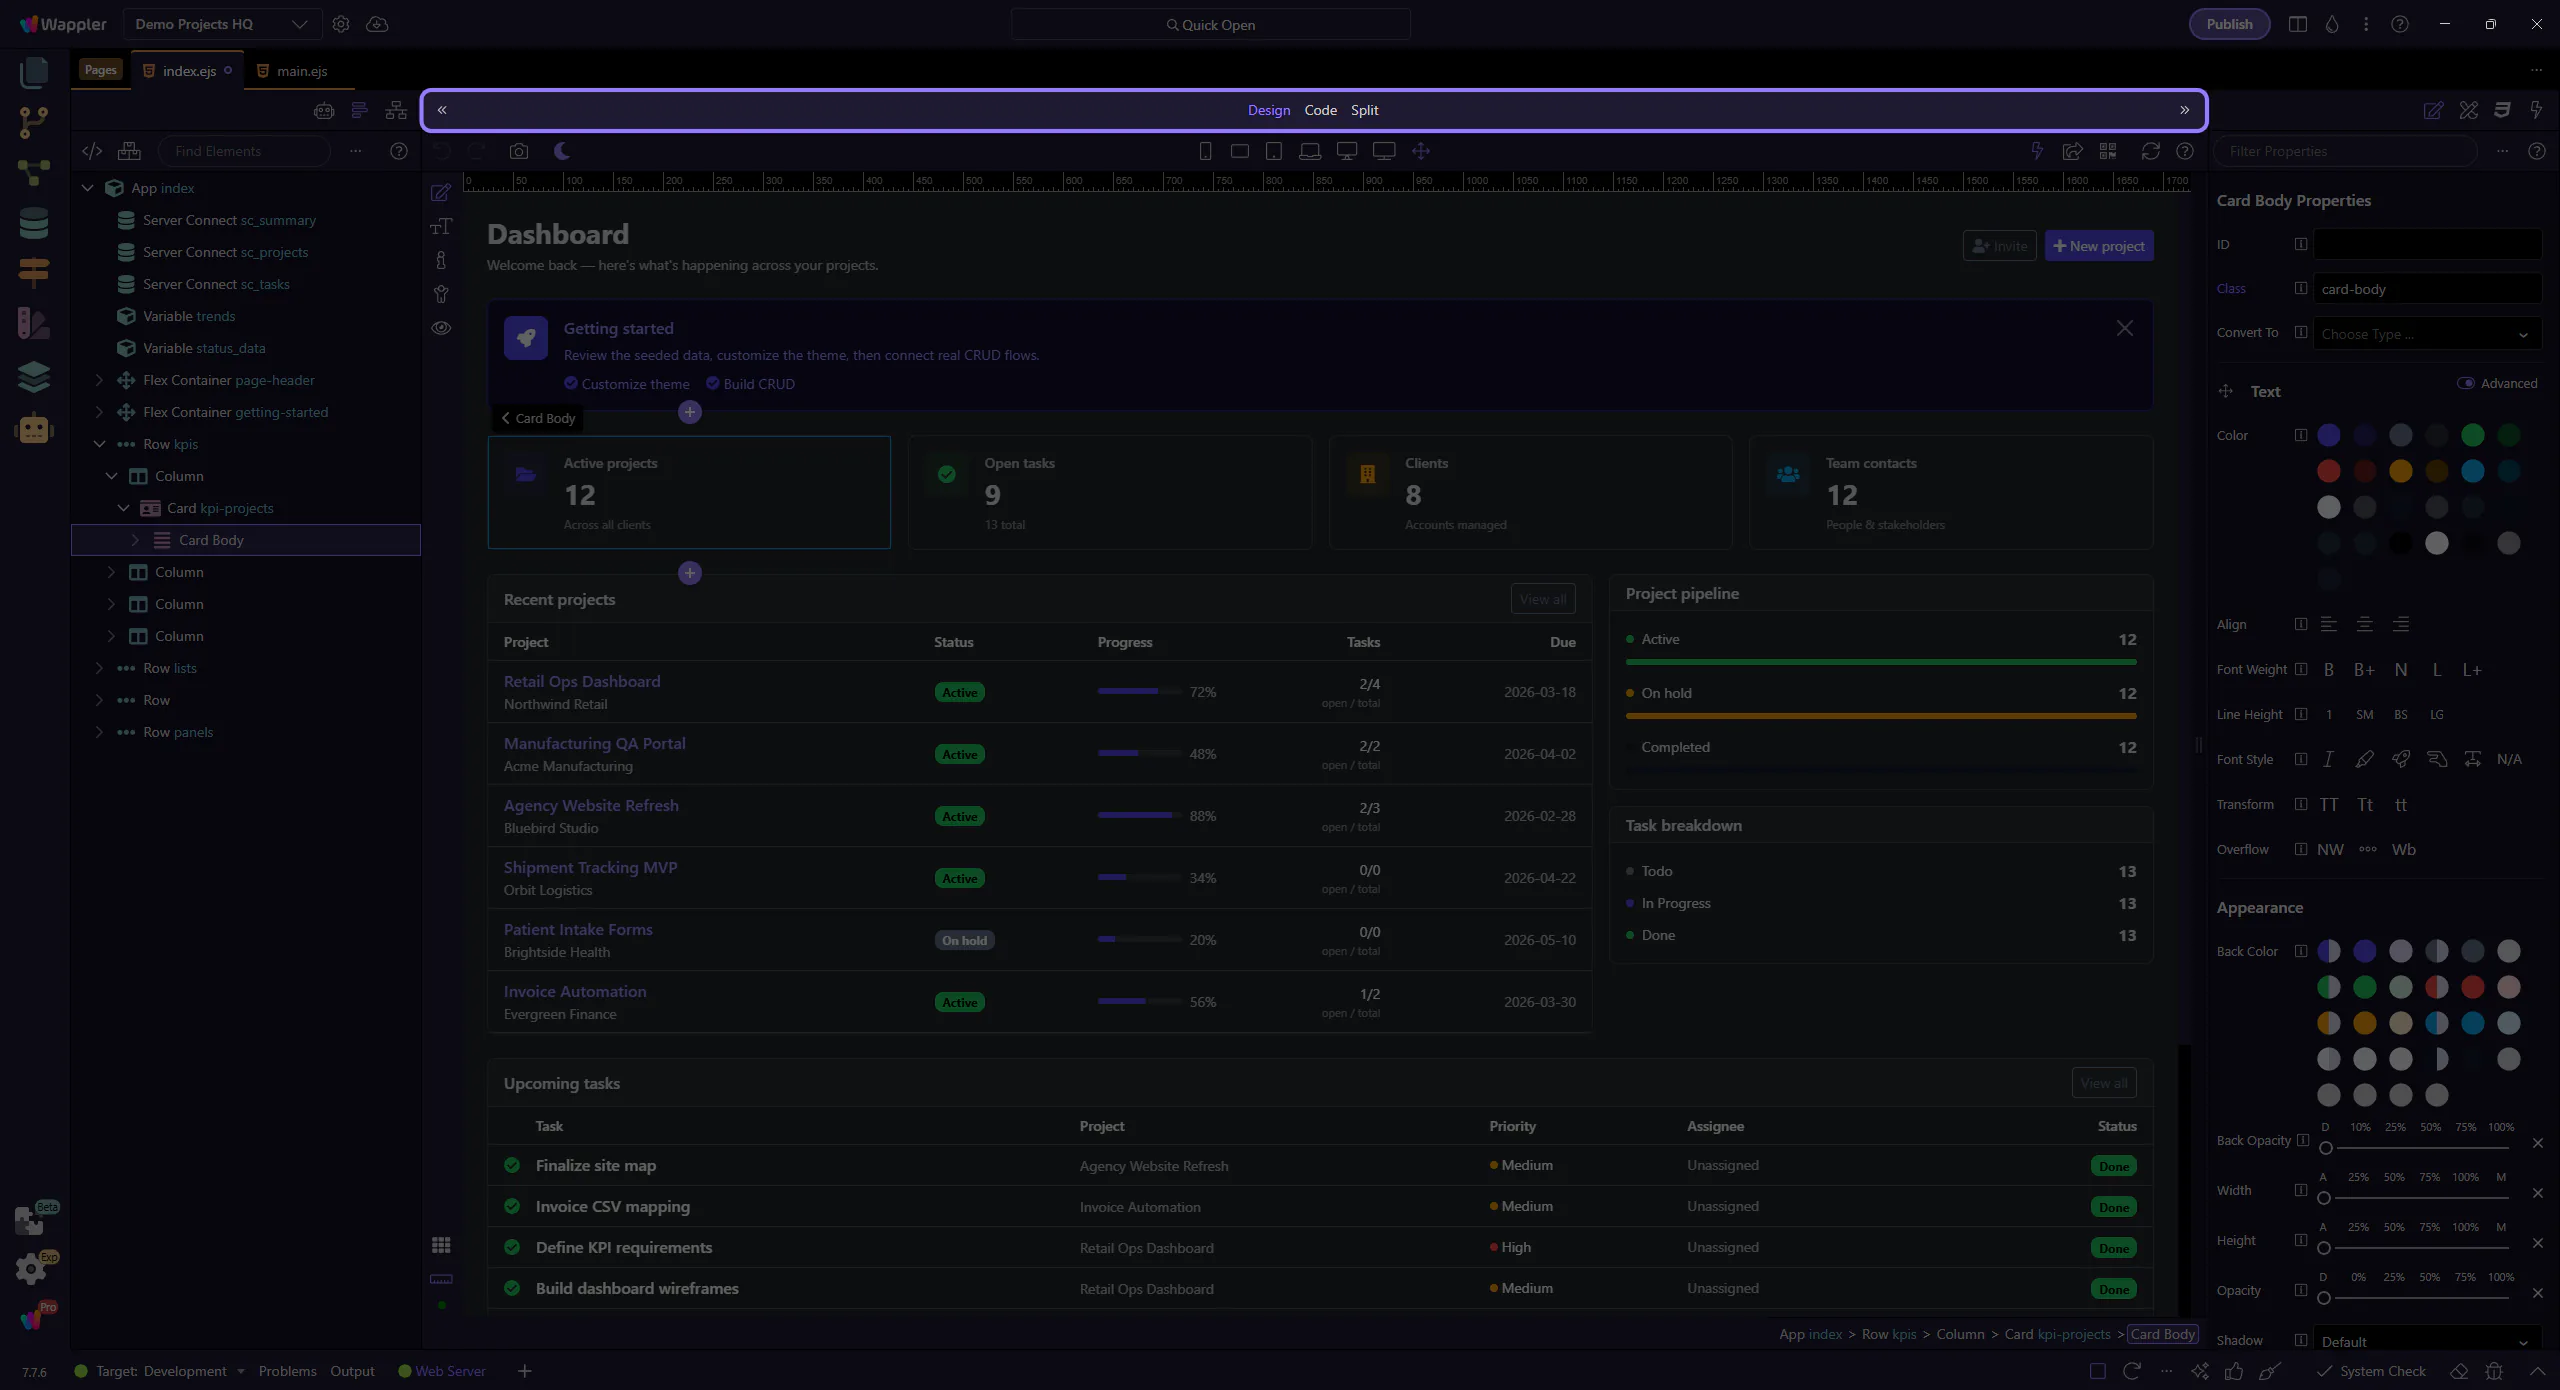Switch to Code view tab

[1320, 110]
